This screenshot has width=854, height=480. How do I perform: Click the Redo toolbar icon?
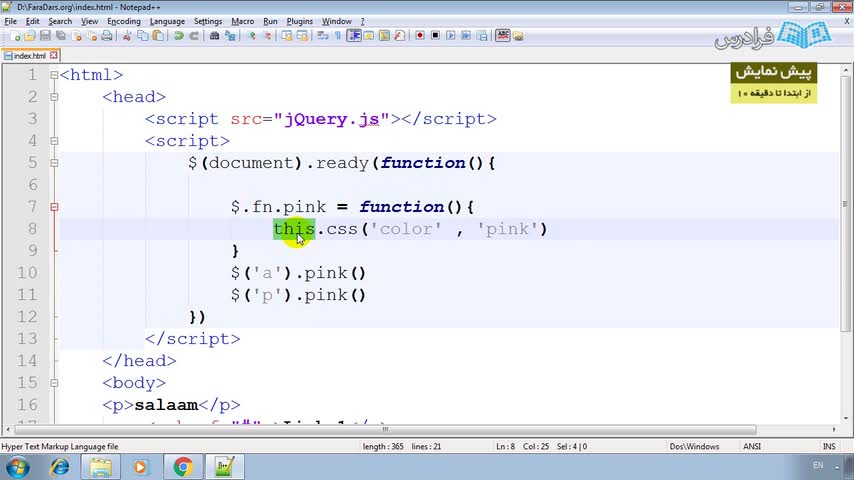click(x=194, y=36)
